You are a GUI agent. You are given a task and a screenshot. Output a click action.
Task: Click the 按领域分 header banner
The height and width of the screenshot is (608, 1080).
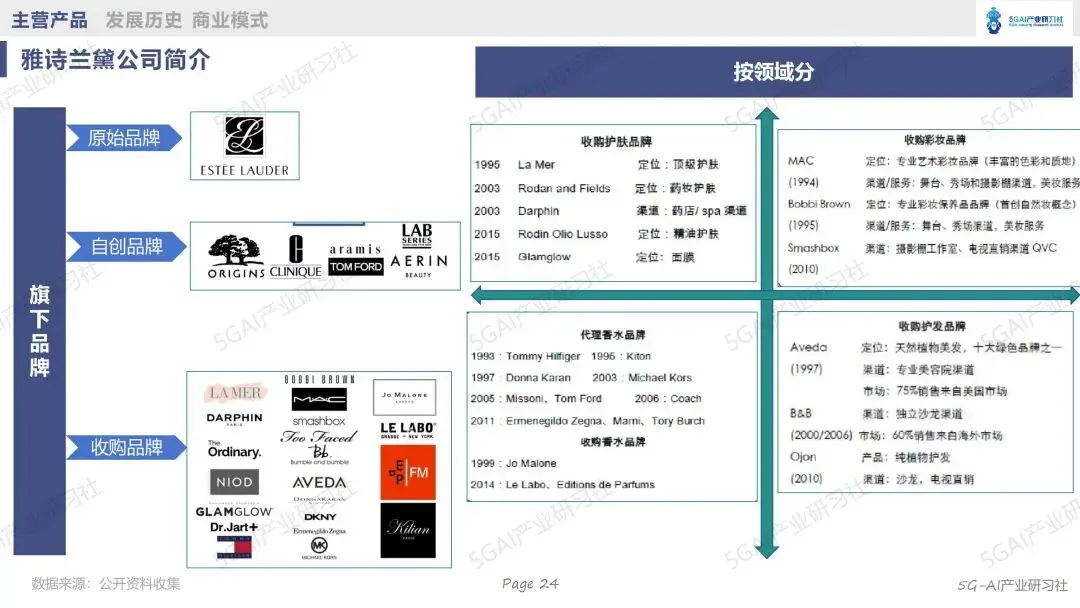773,72
